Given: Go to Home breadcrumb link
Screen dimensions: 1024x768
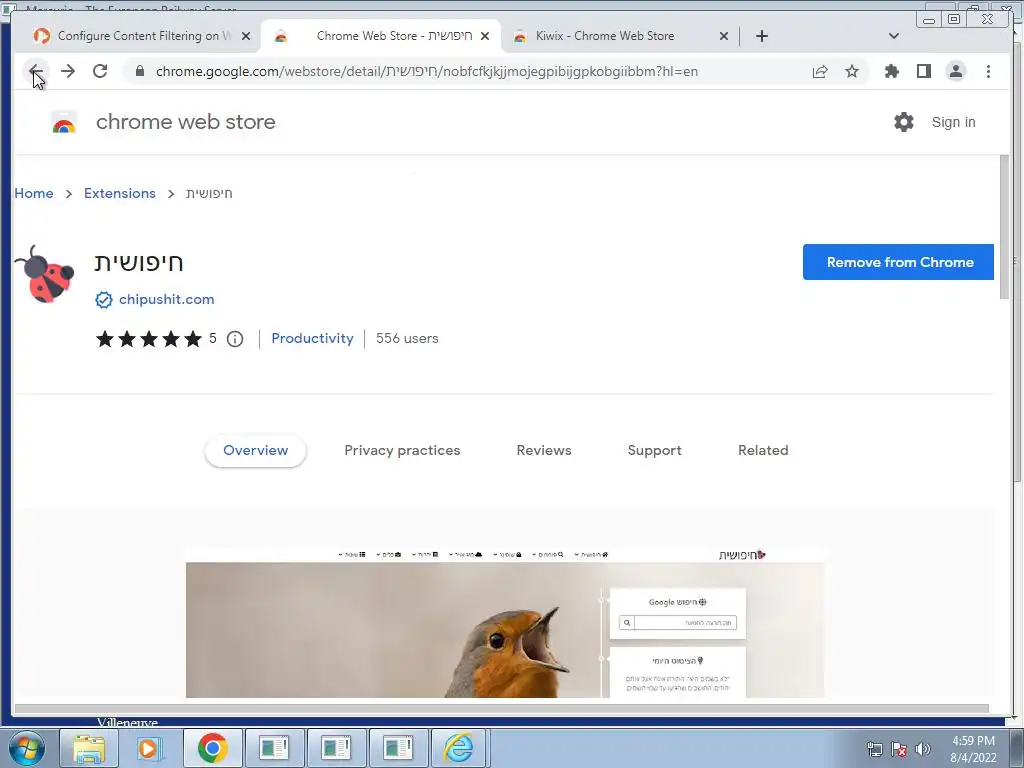Looking at the screenshot, I should tap(34, 193).
